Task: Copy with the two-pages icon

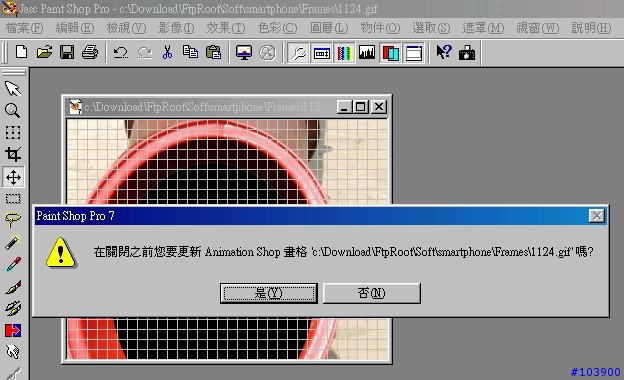Action: (x=190, y=52)
